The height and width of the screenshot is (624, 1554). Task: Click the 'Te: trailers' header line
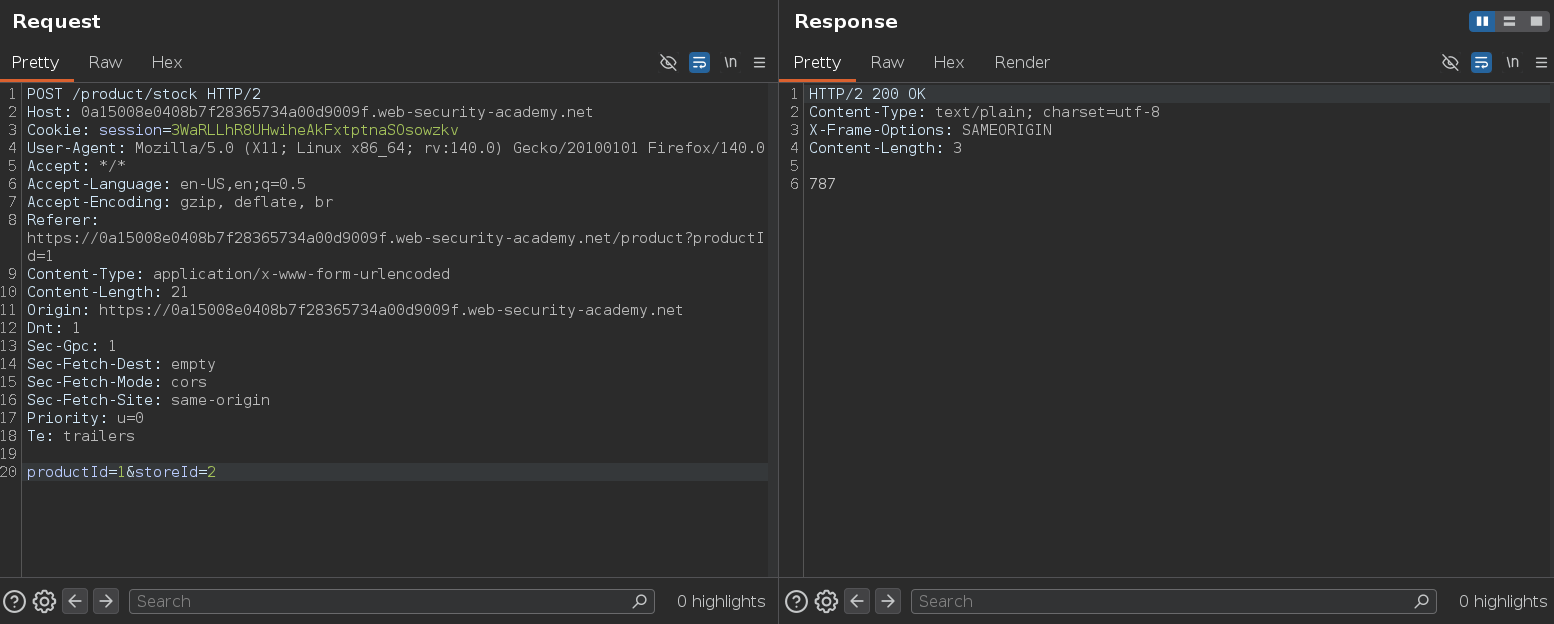point(80,436)
